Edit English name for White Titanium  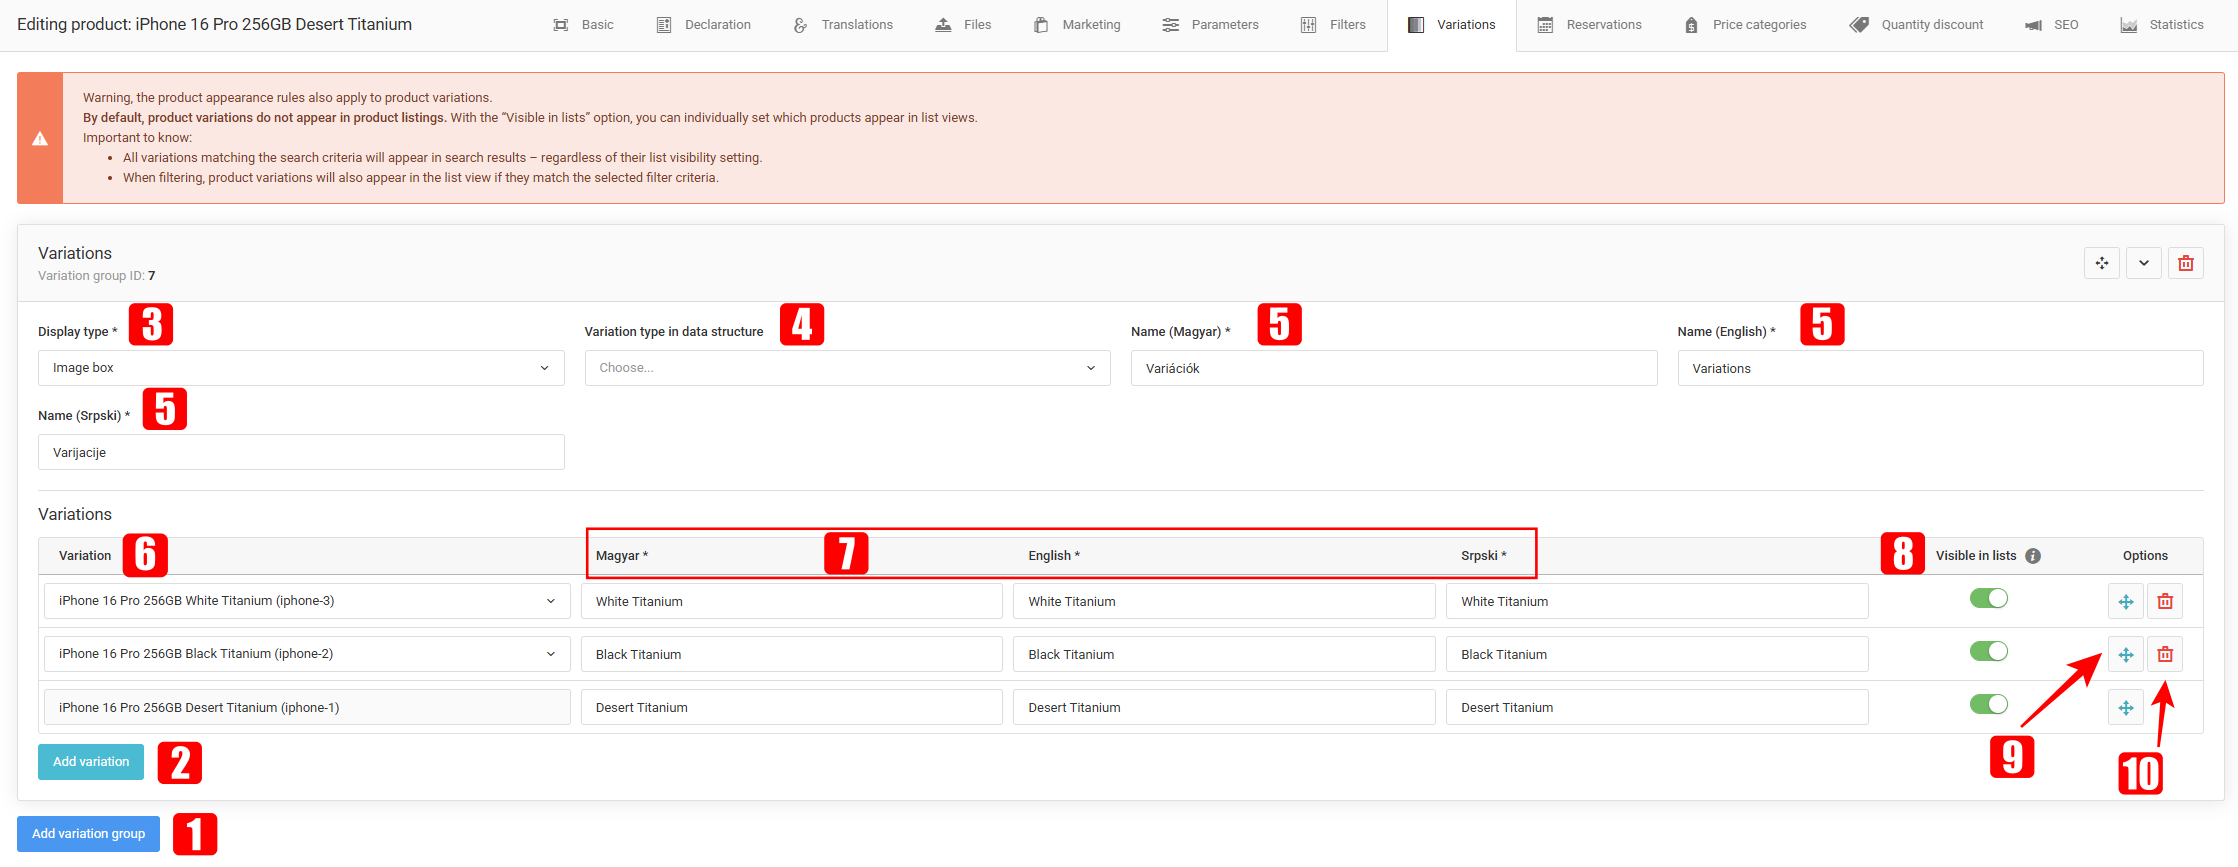click(x=1224, y=601)
